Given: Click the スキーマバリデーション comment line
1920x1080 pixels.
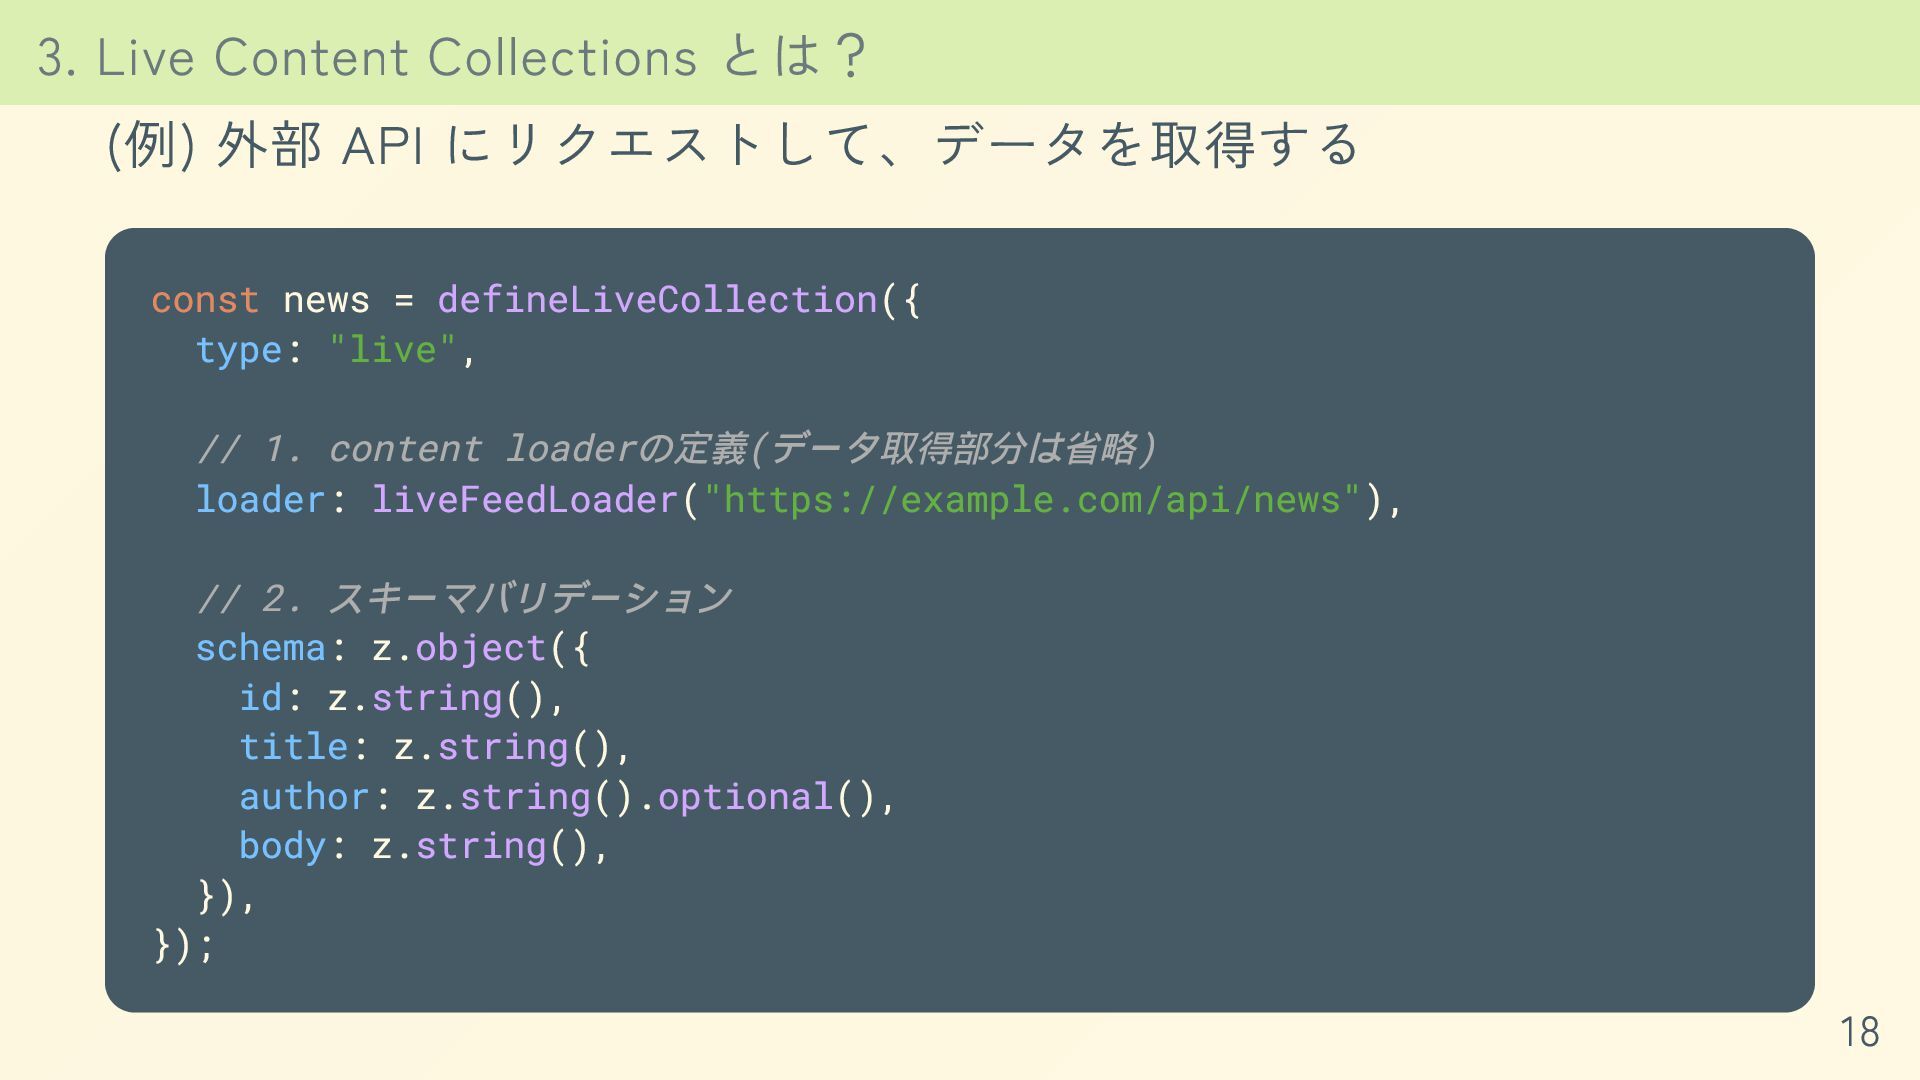Looking at the screenshot, I should 464,598.
